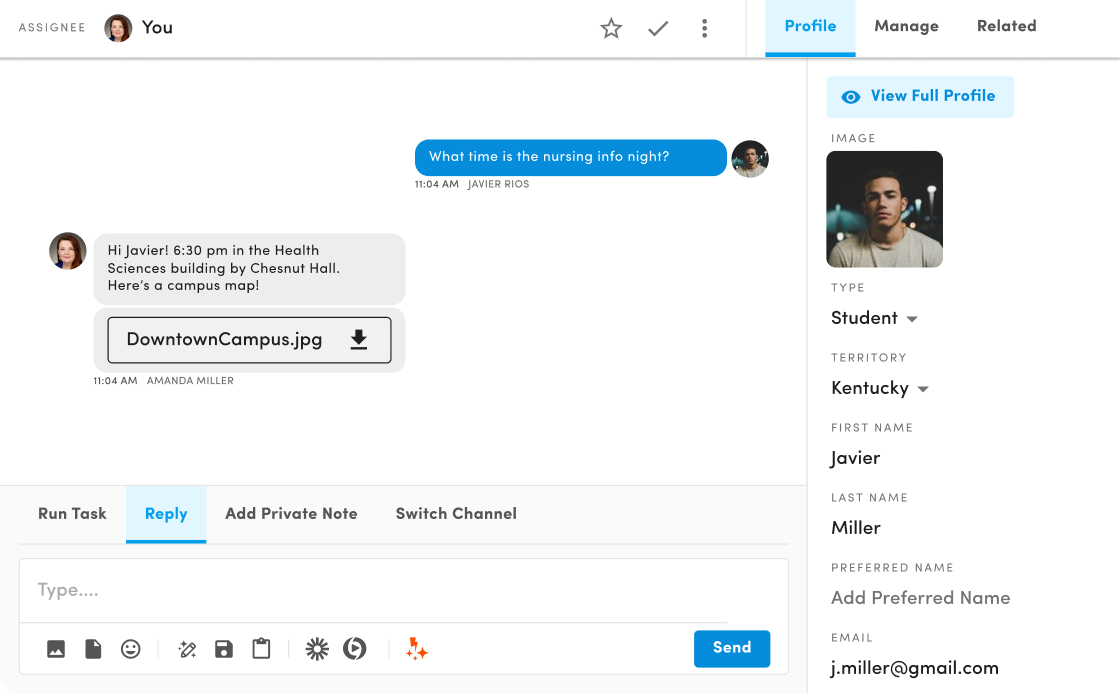Screen dimensions: 1120x694
Task: Click the clipboard icon in reply toolbar
Action: (x=261, y=649)
